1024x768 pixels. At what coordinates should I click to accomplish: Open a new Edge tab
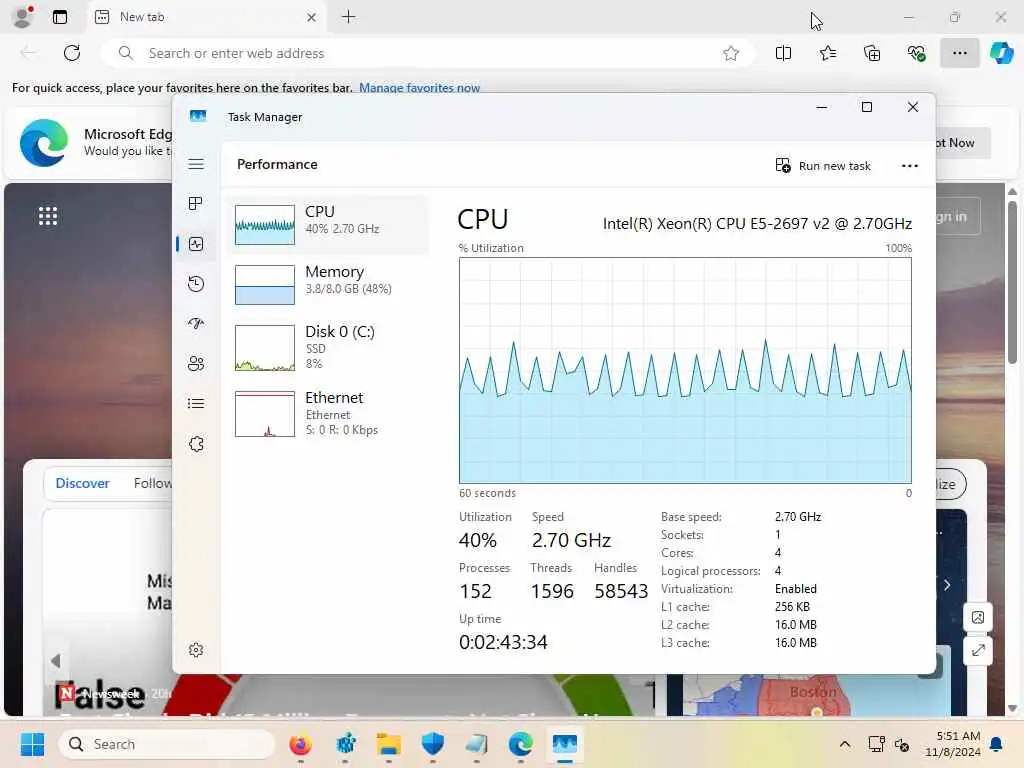coord(349,17)
